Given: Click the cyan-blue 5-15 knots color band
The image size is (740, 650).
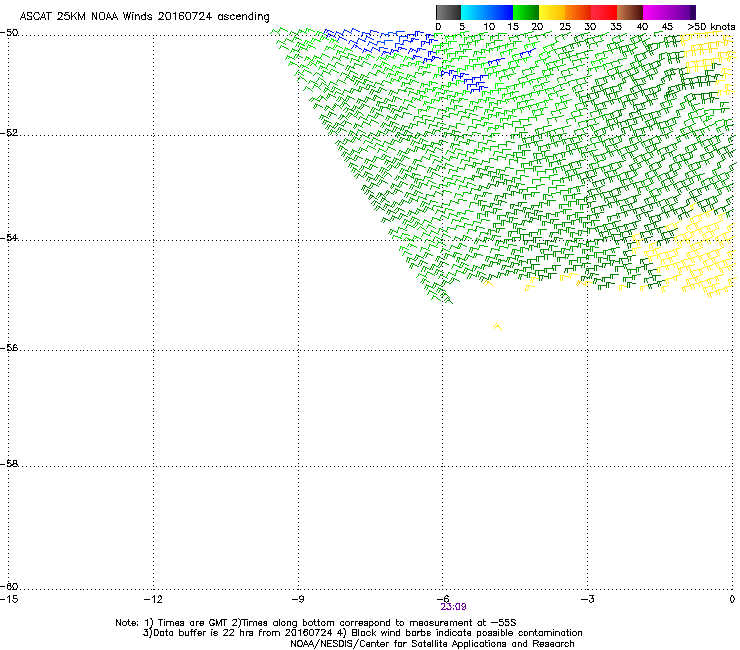Looking at the screenshot, I should point(487,12).
